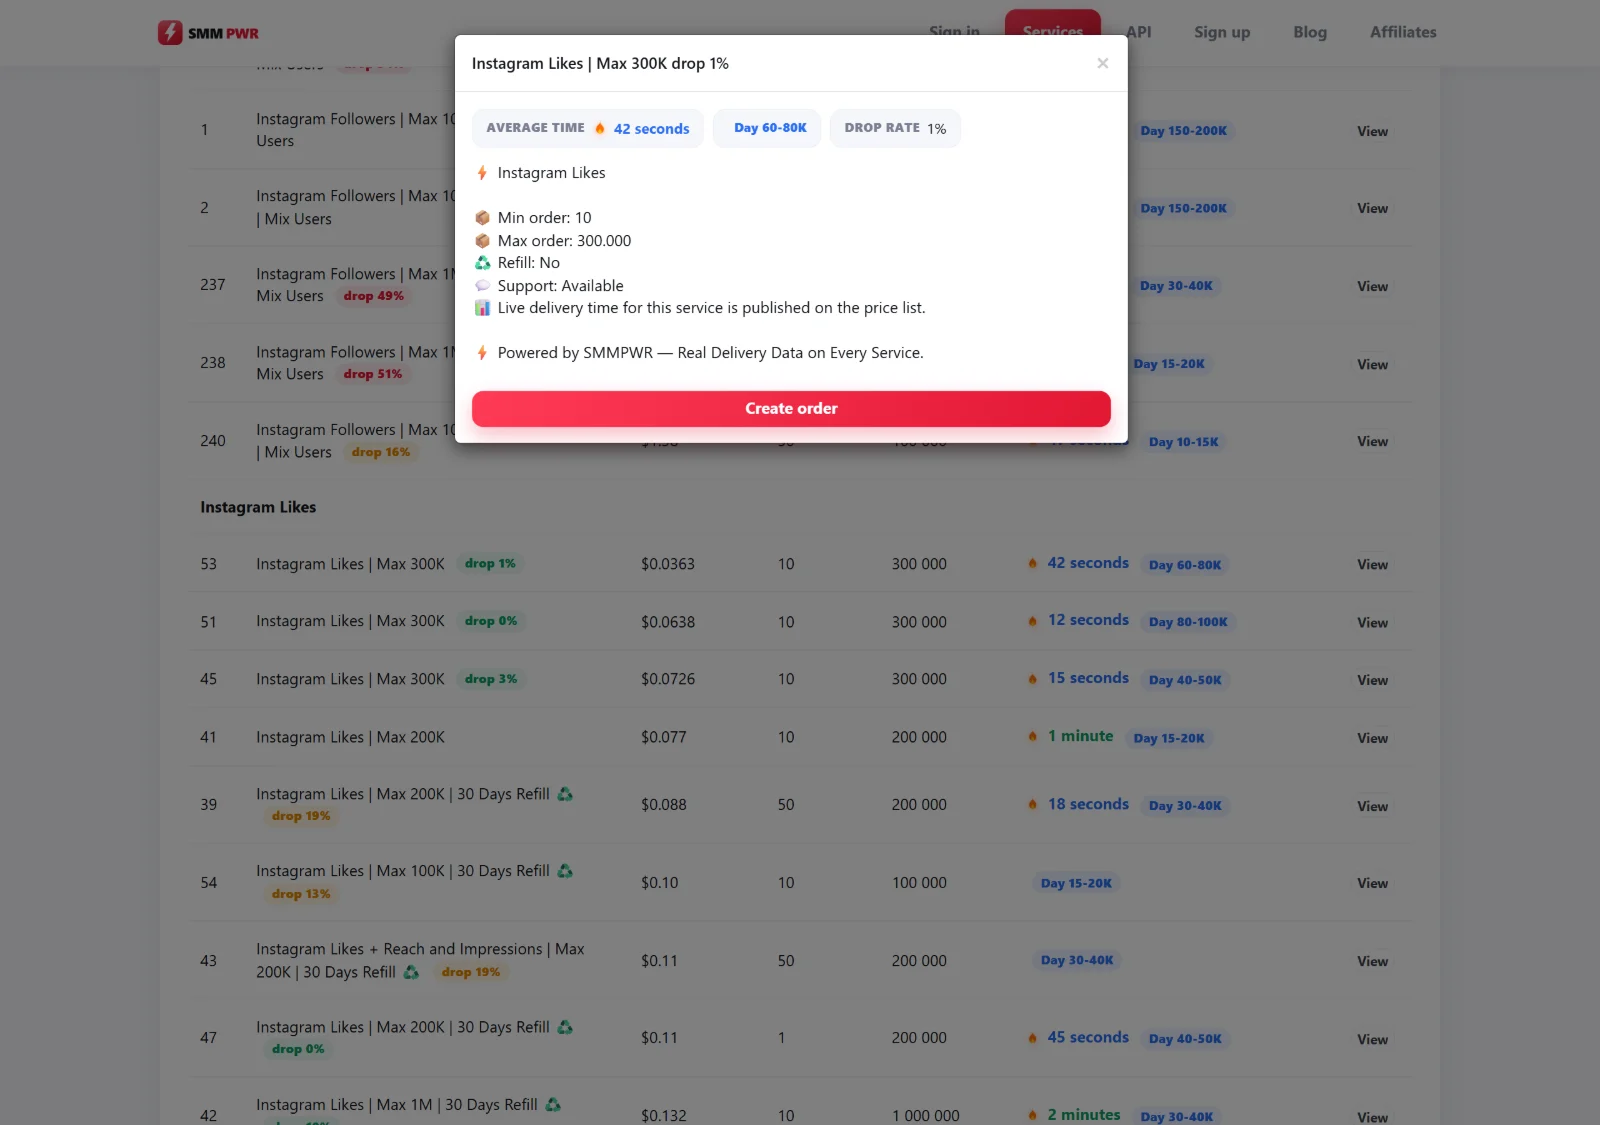
Task: Click the lightning icon beside Instagram Likes text
Action: pos(482,173)
